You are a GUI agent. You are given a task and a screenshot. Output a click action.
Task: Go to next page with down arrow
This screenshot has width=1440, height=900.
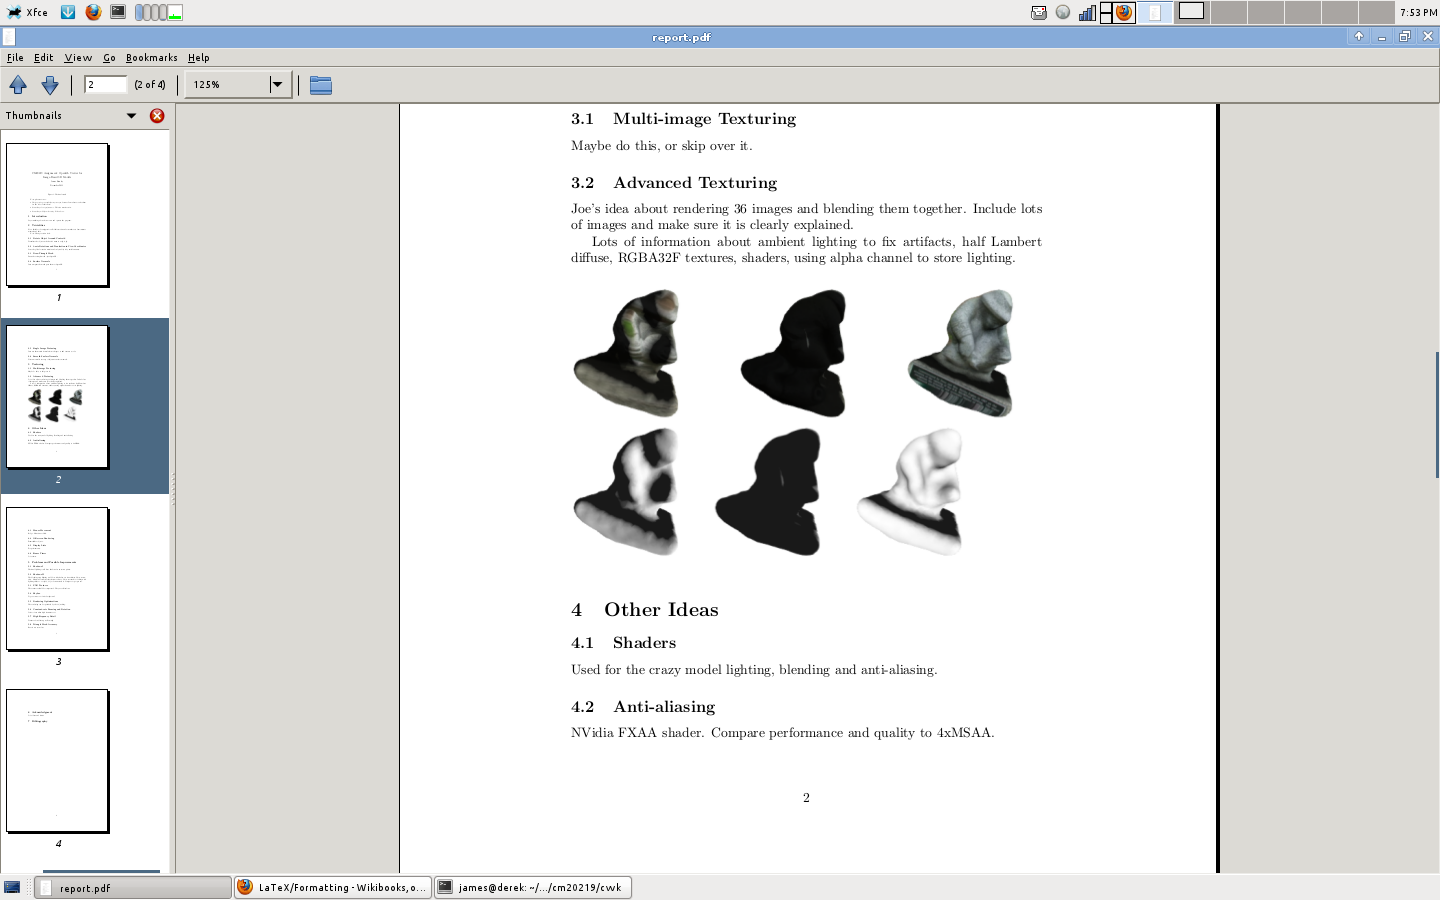click(x=49, y=85)
